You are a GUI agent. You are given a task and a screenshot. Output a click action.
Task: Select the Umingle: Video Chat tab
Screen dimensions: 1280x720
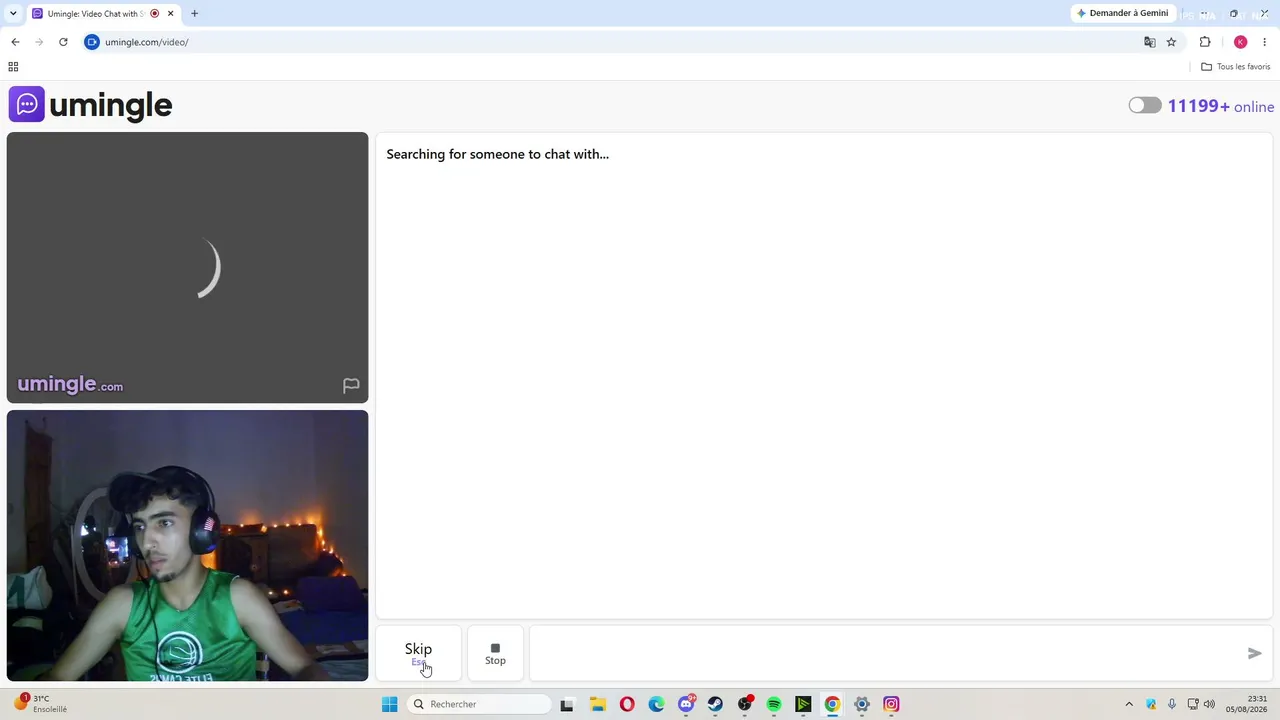coord(103,13)
